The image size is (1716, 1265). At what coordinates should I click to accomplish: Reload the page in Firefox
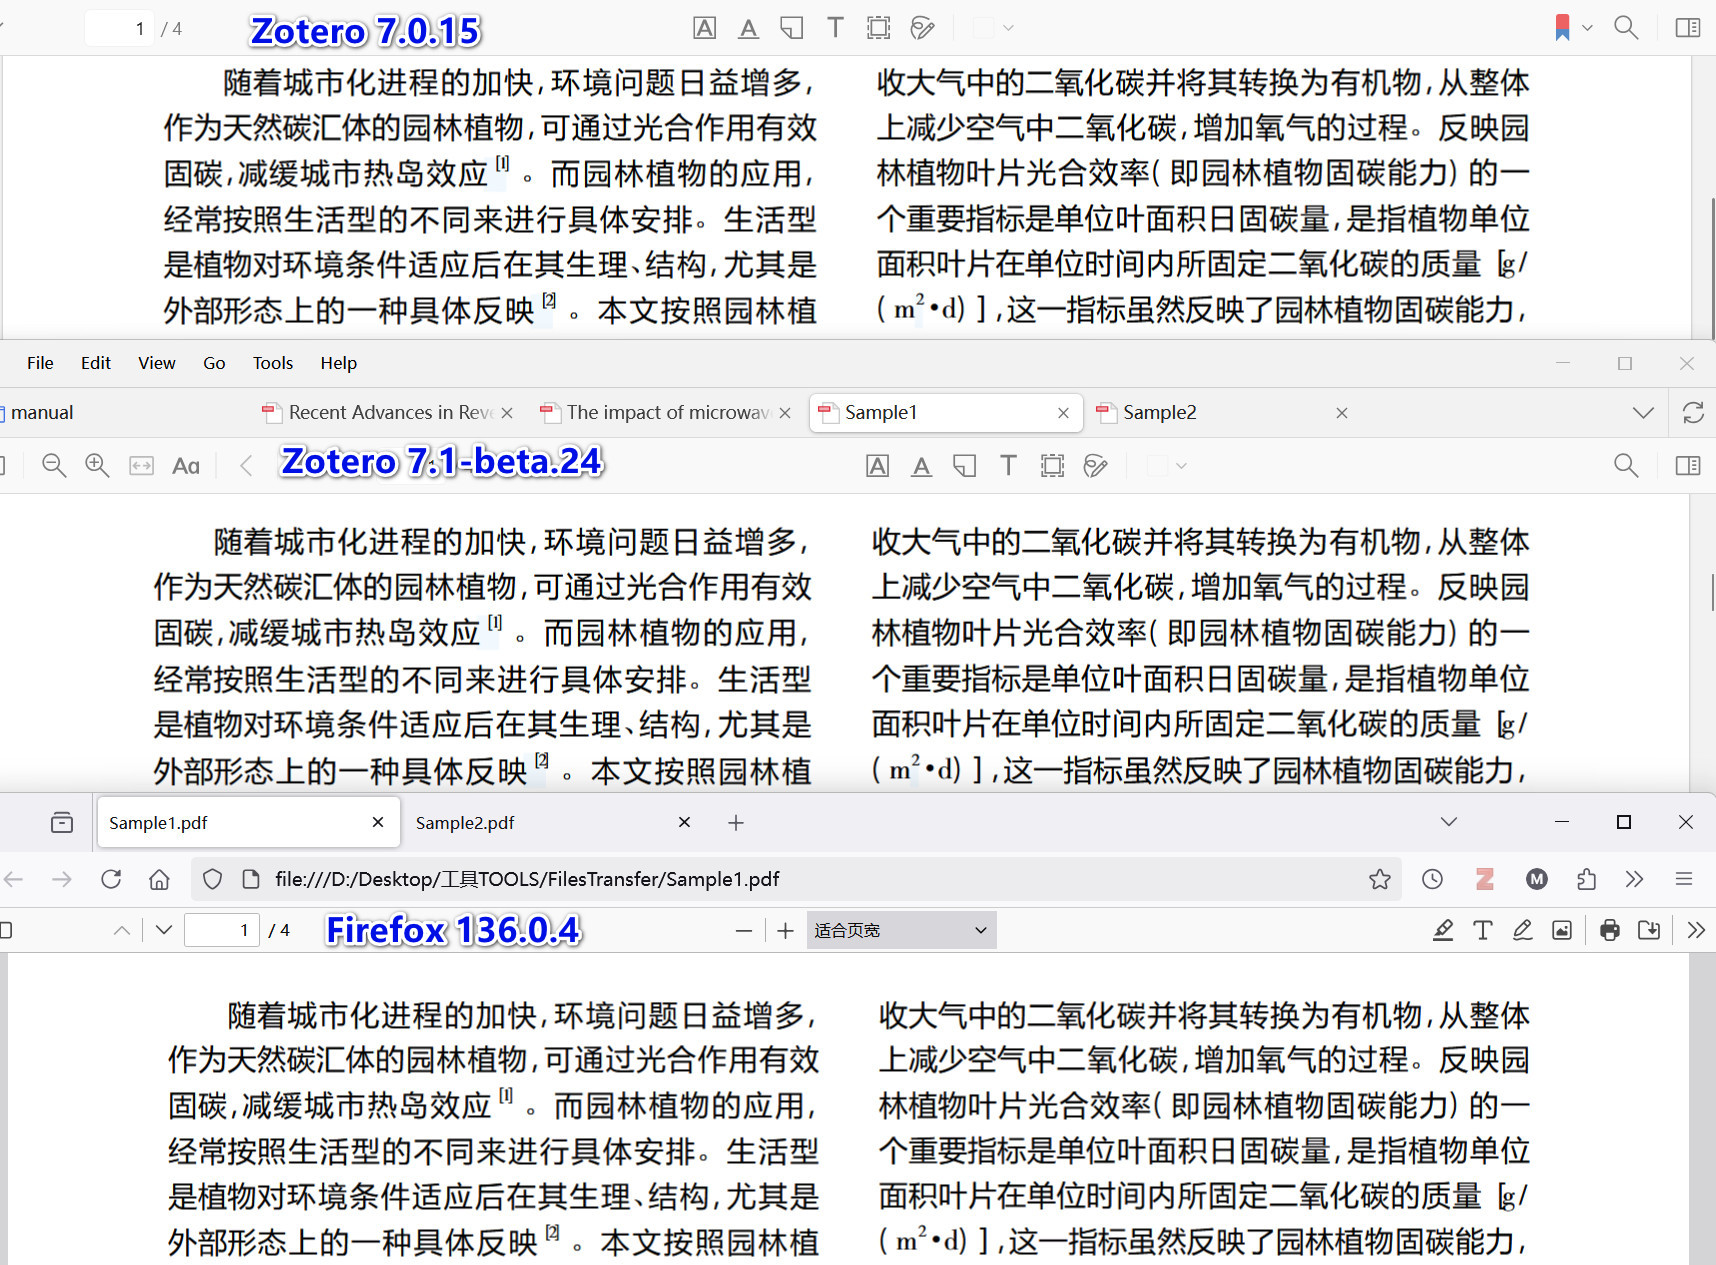pos(111,879)
